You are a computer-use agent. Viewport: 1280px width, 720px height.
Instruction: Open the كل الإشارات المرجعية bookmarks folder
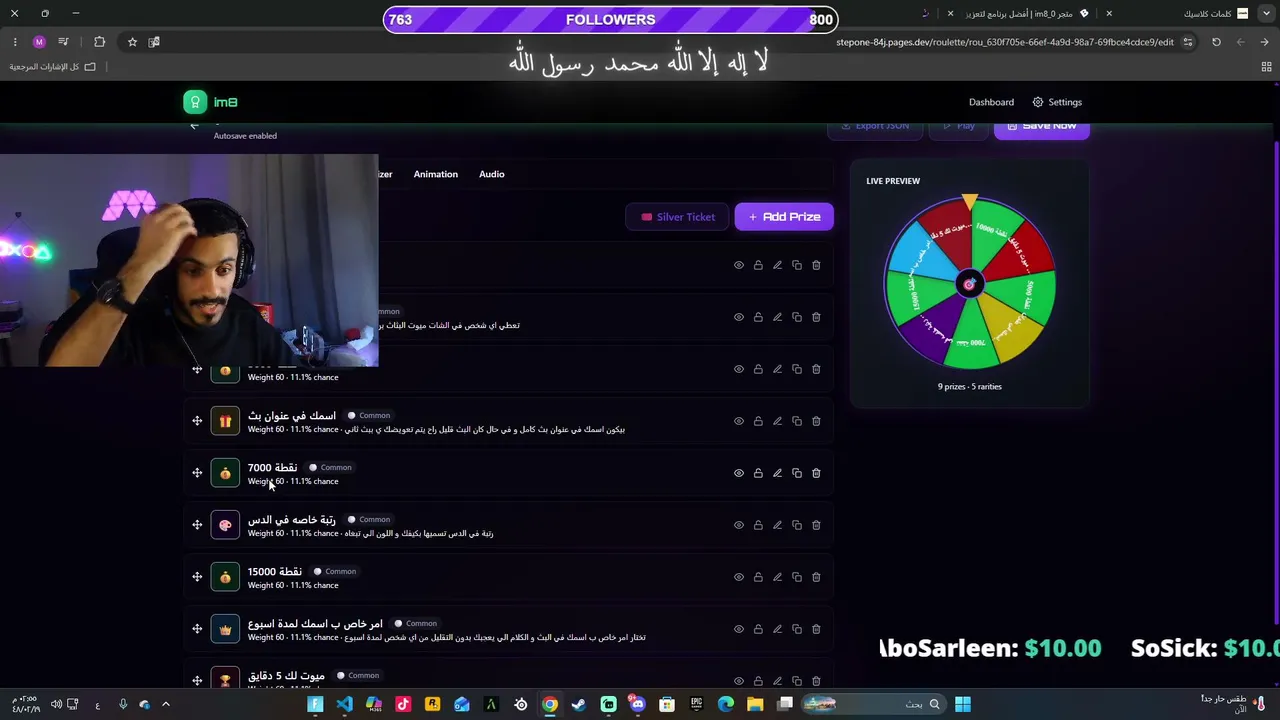[x=52, y=67]
